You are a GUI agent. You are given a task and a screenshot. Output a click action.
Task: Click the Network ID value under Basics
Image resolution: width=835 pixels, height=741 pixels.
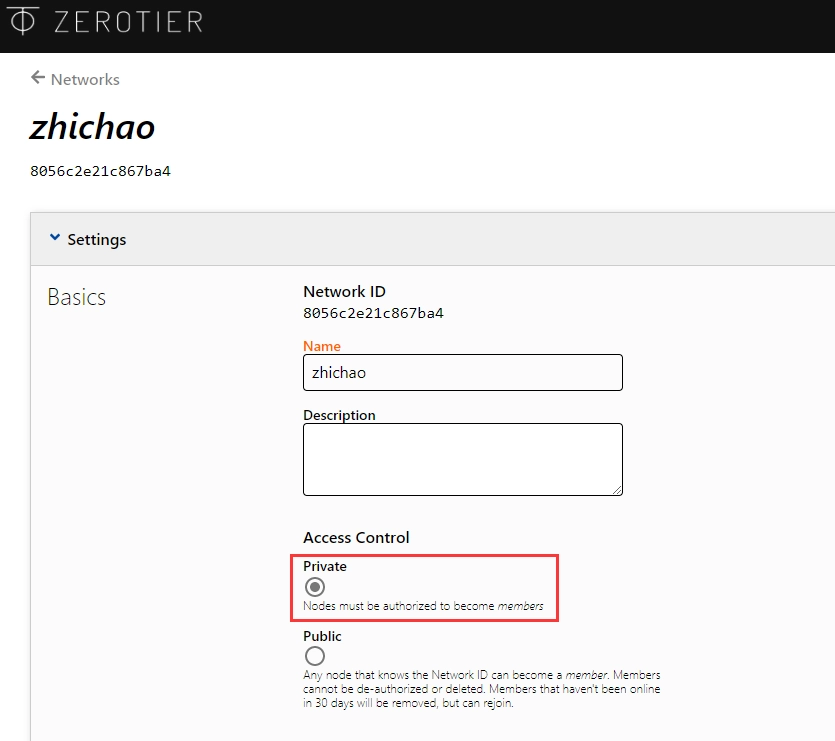click(373, 313)
